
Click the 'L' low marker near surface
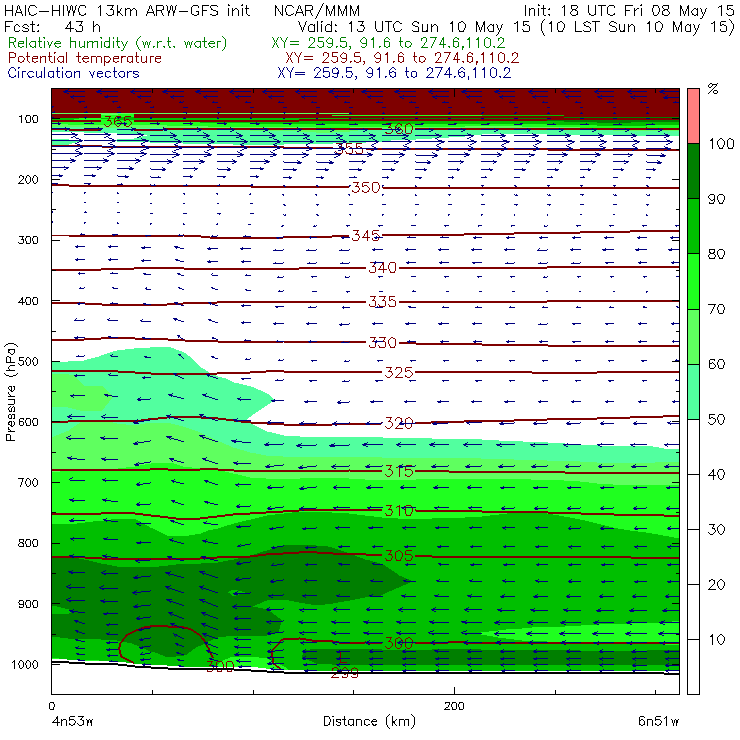coord(342,656)
